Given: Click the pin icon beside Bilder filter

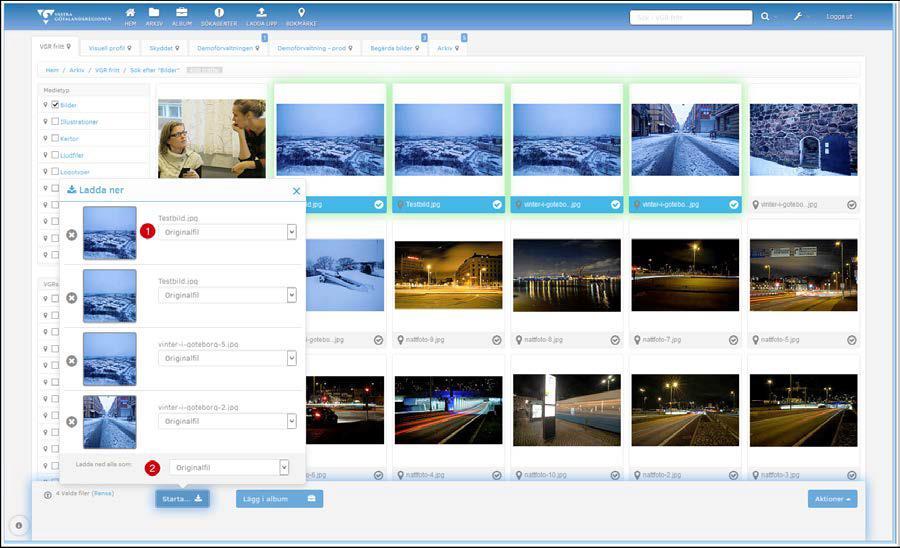Looking at the screenshot, I should click(45, 104).
